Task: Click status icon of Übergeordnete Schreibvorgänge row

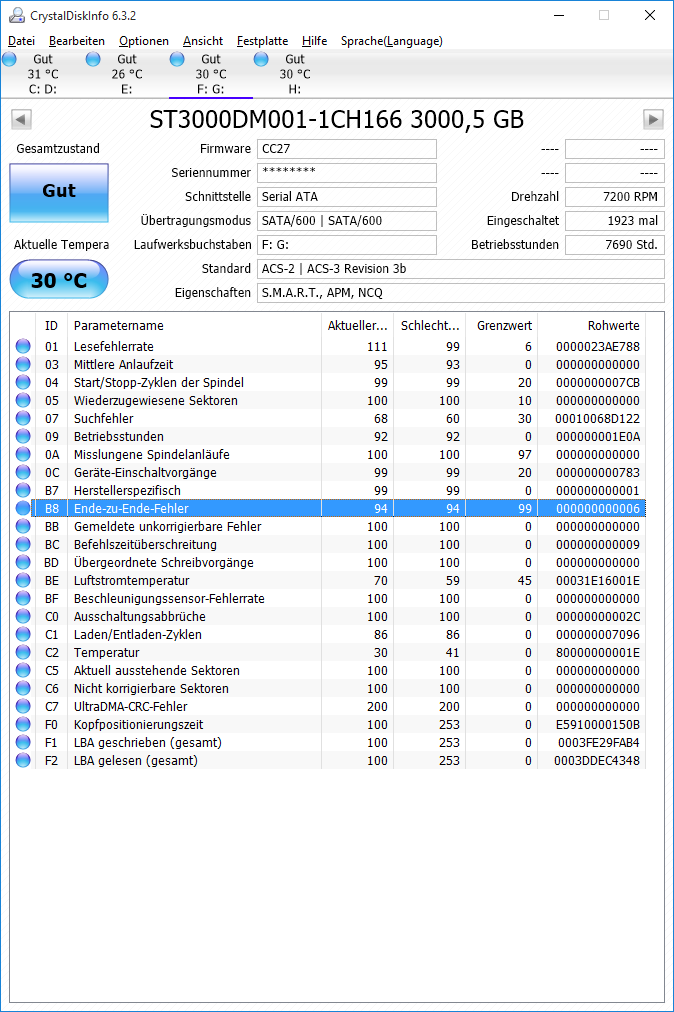Action: pyautogui.click(x=23, y=562)
